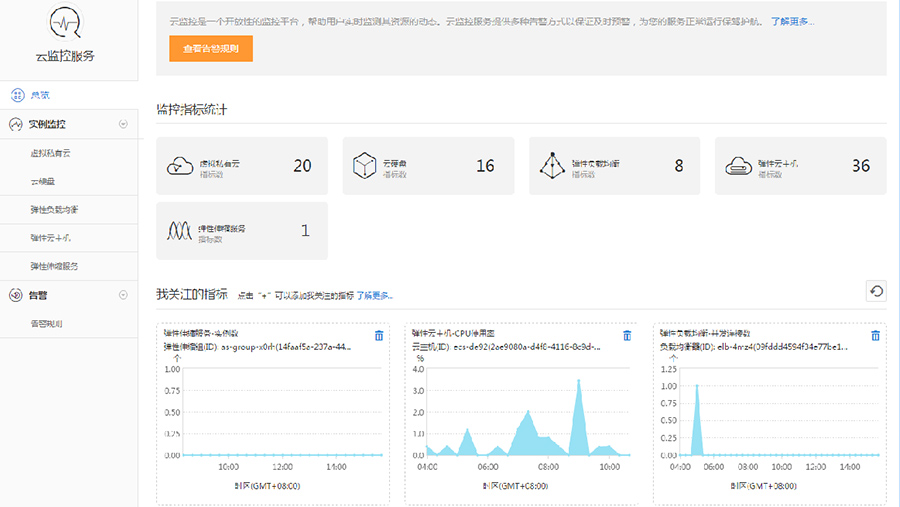Click 了解更多 link in top banner
This screenshot has width=900, height=507.
[792, 20]
